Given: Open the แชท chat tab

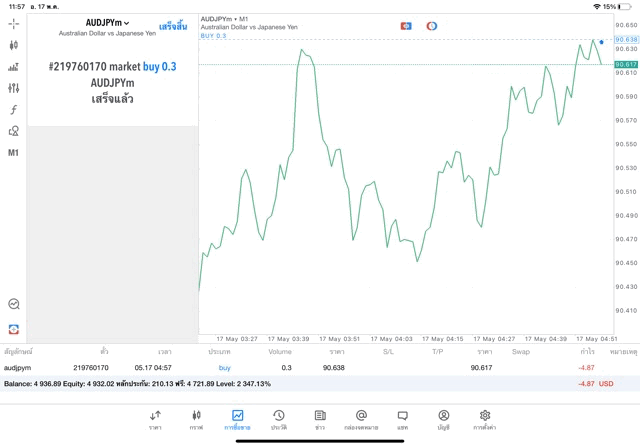Looking at the screenshot, I should tap(402, 420).
